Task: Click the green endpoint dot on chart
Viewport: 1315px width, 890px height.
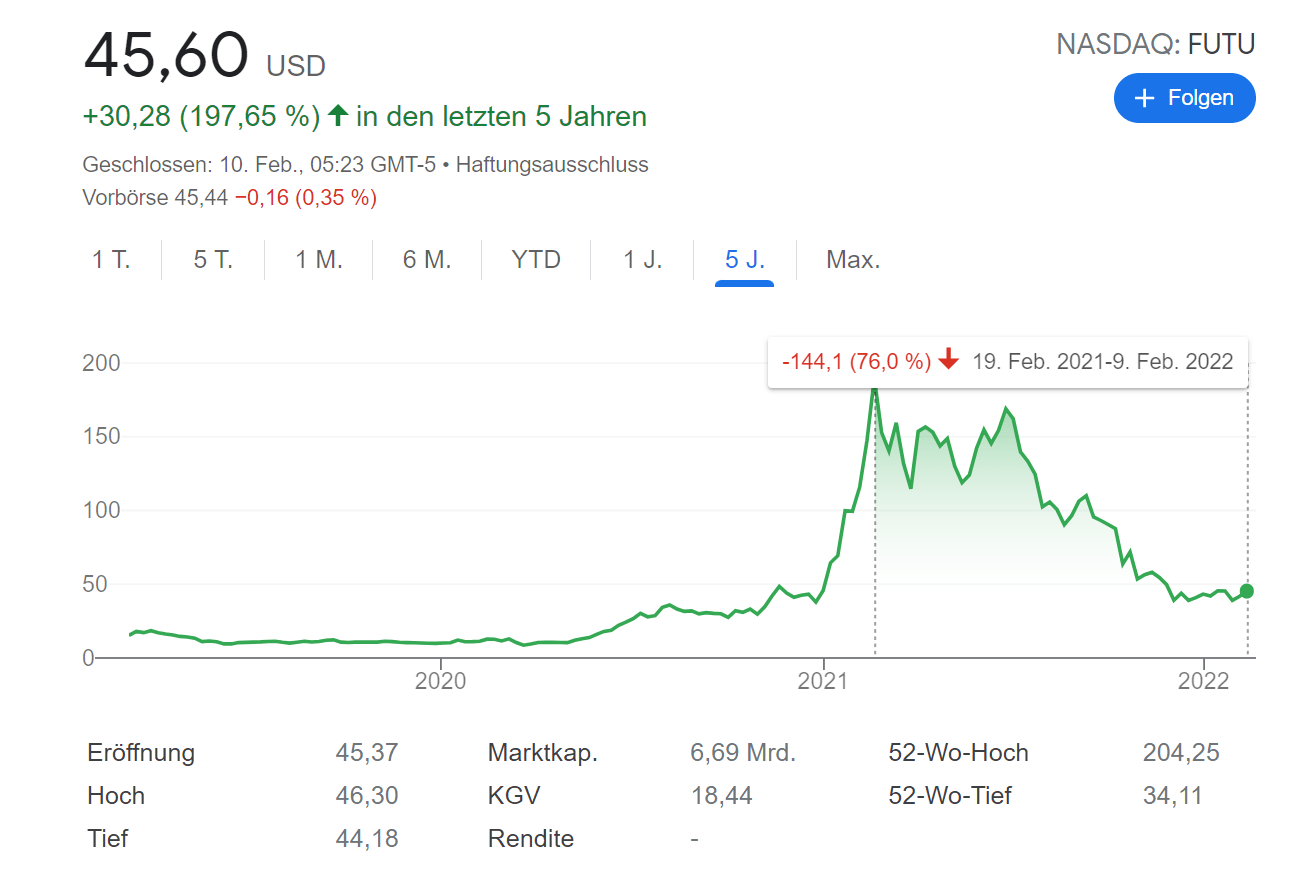Action: (1246, 591)
